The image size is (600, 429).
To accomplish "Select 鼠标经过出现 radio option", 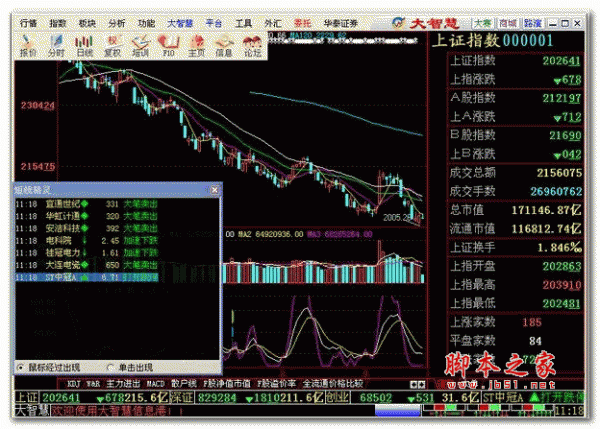I will coord(20,367).
